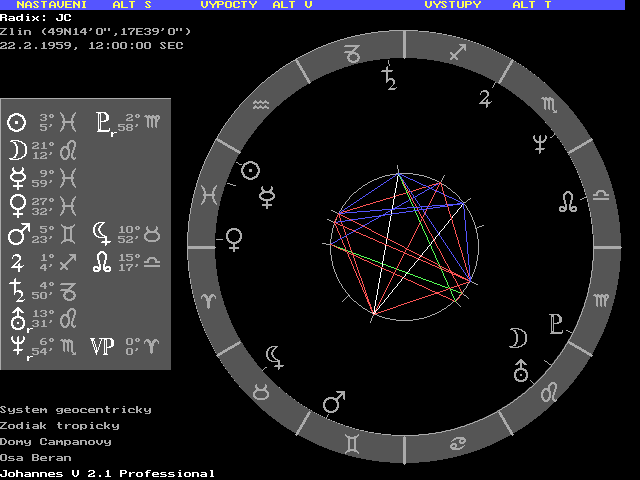Click the Aries sign on the zodiac ring

tap(209, 300)
